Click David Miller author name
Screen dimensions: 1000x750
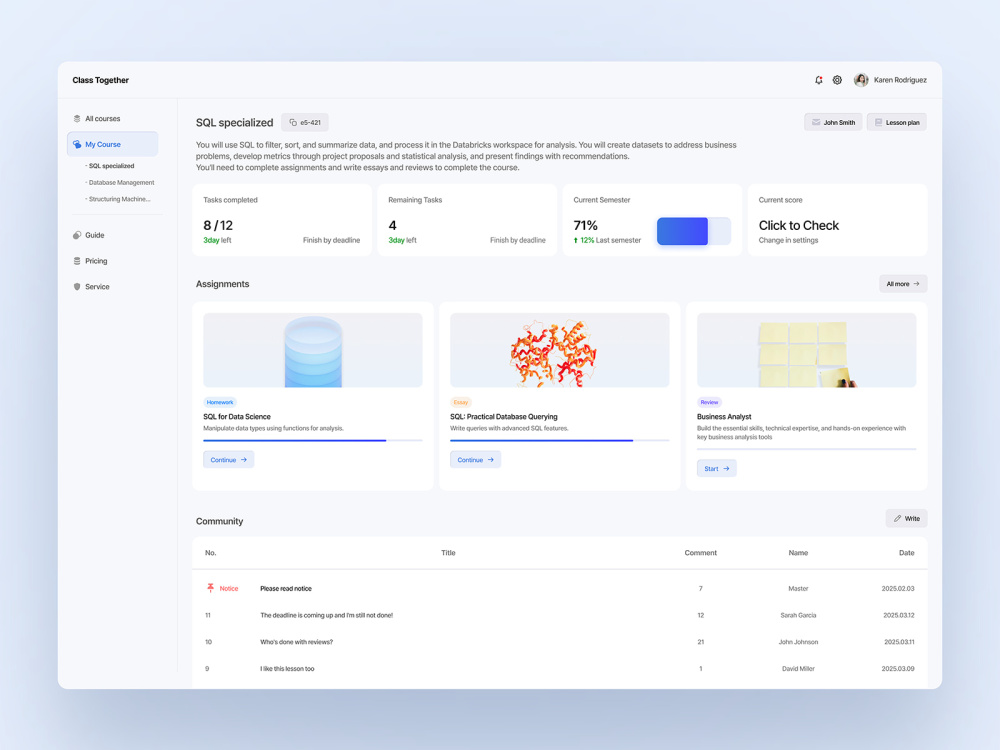click(798, 669)
